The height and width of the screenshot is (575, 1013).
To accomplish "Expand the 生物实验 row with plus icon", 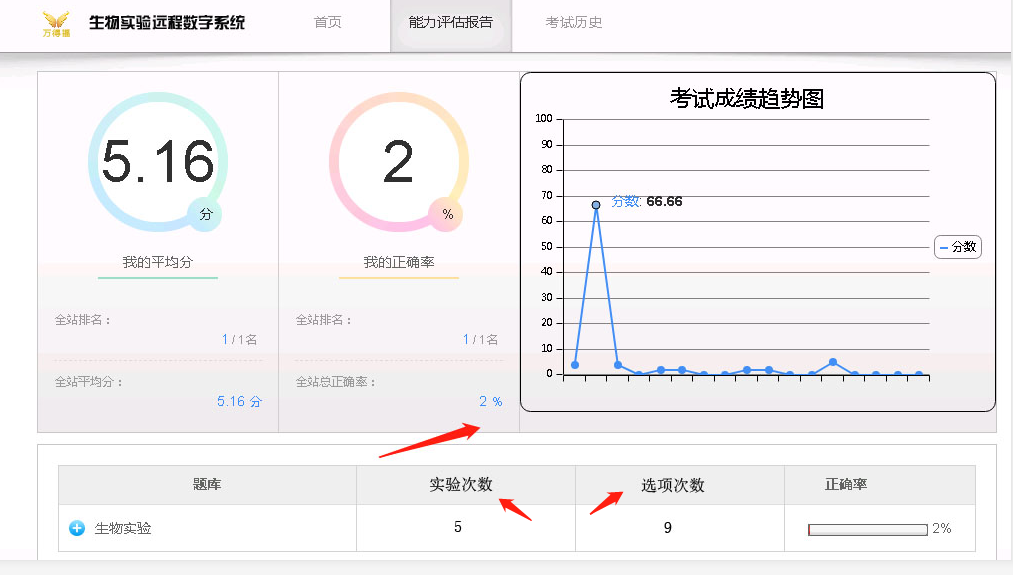I will [77, 528].
